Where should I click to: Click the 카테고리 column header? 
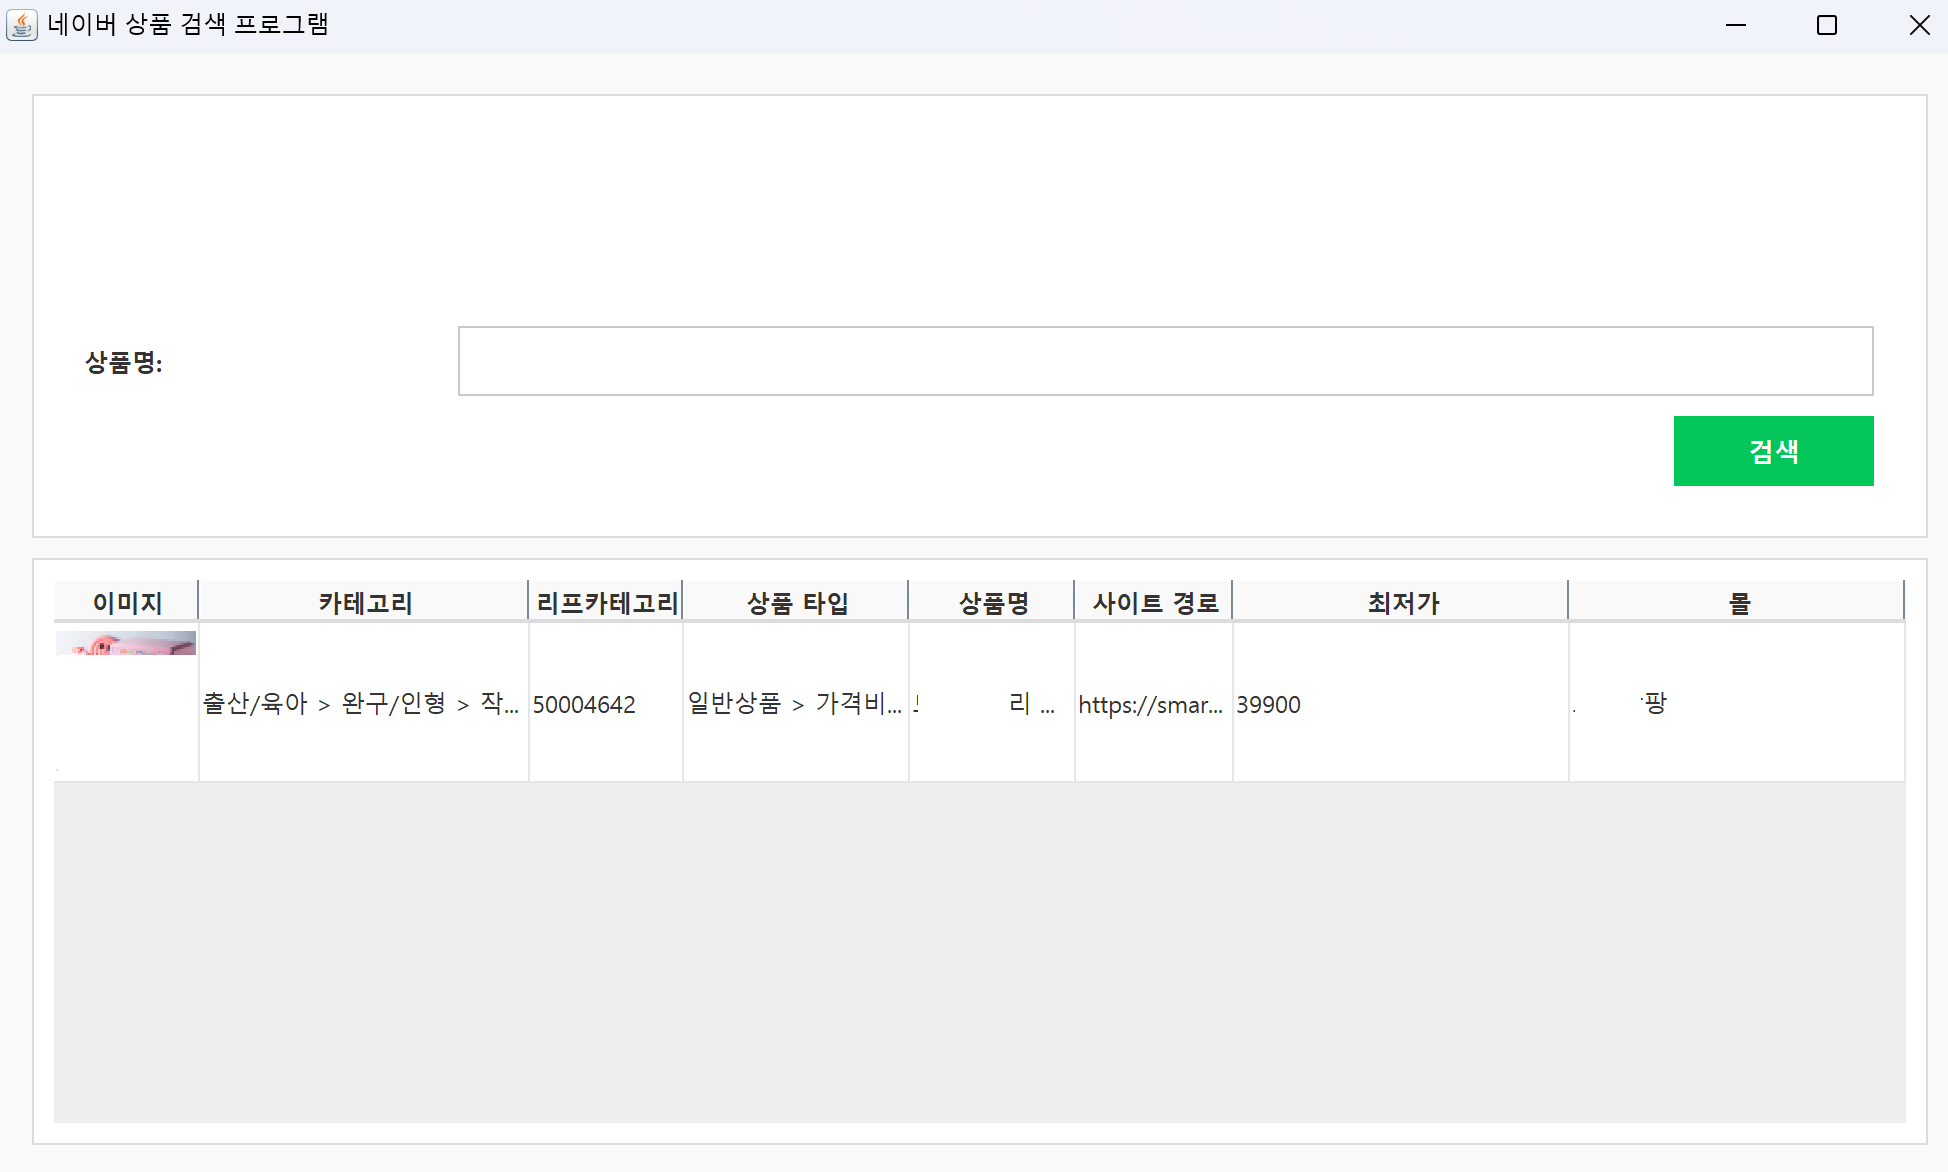364,602
